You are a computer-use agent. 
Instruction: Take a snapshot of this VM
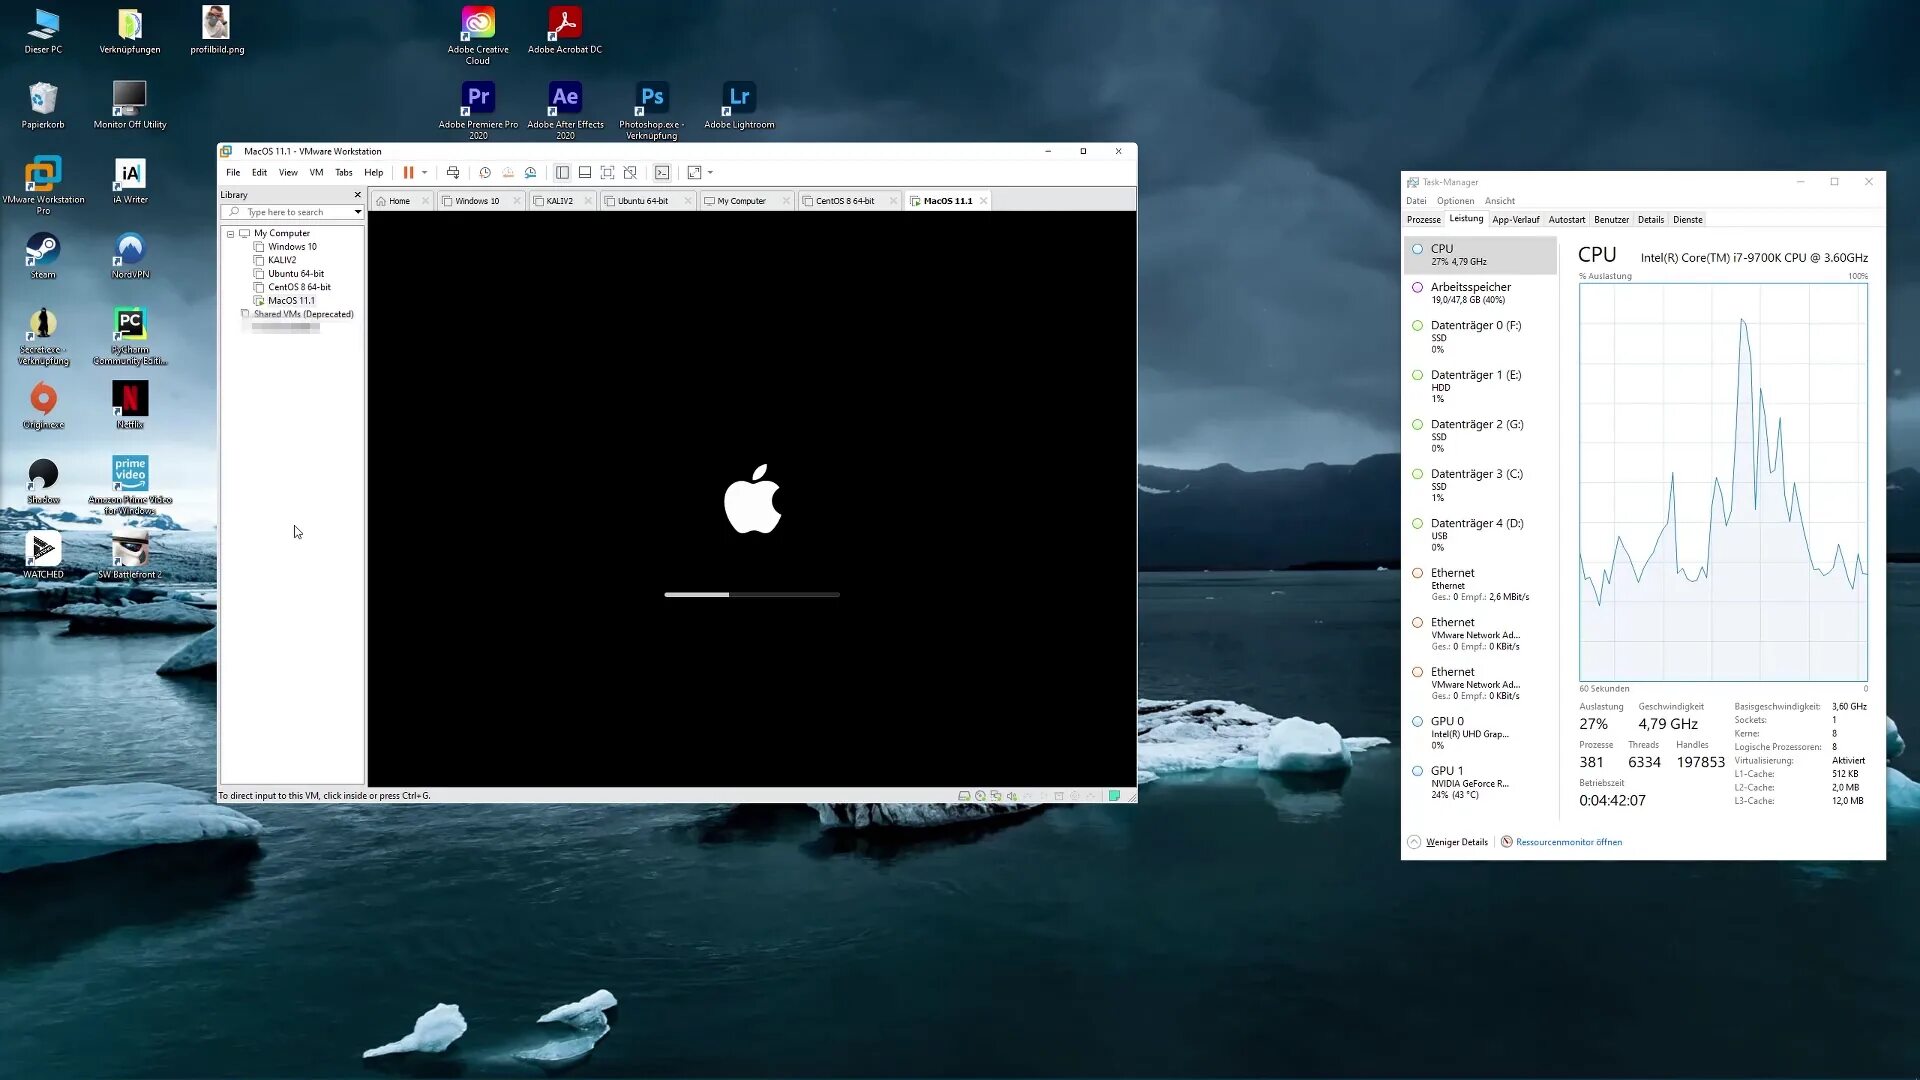[x=485, y=173]
